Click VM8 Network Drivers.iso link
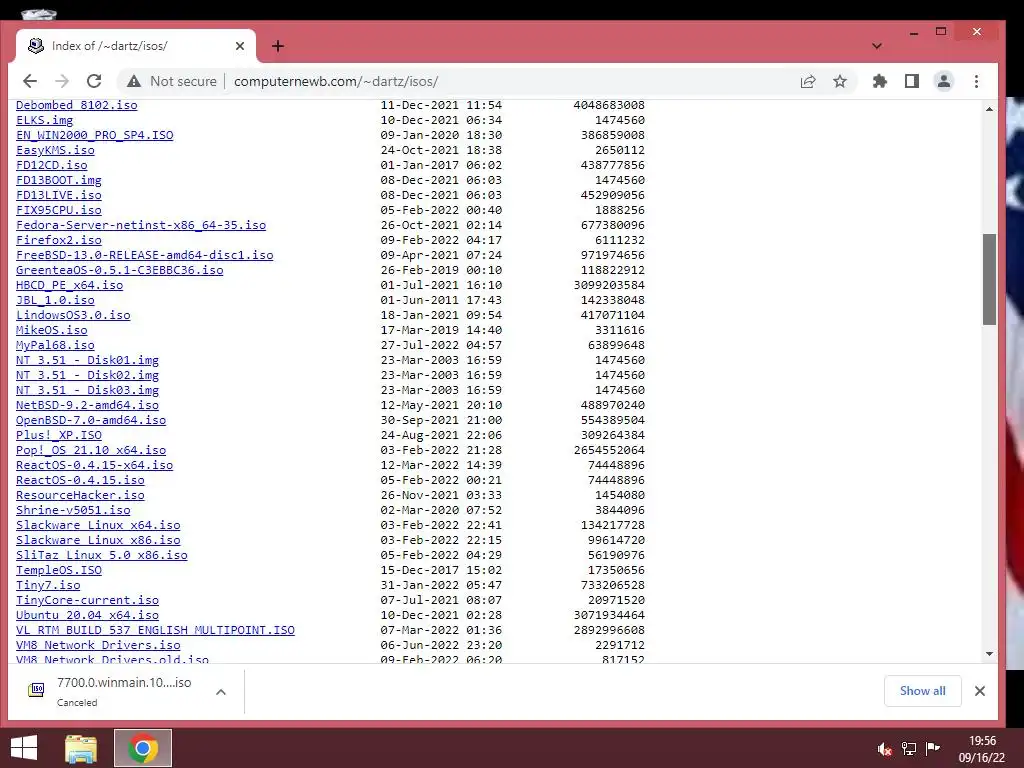 point(98,646)
